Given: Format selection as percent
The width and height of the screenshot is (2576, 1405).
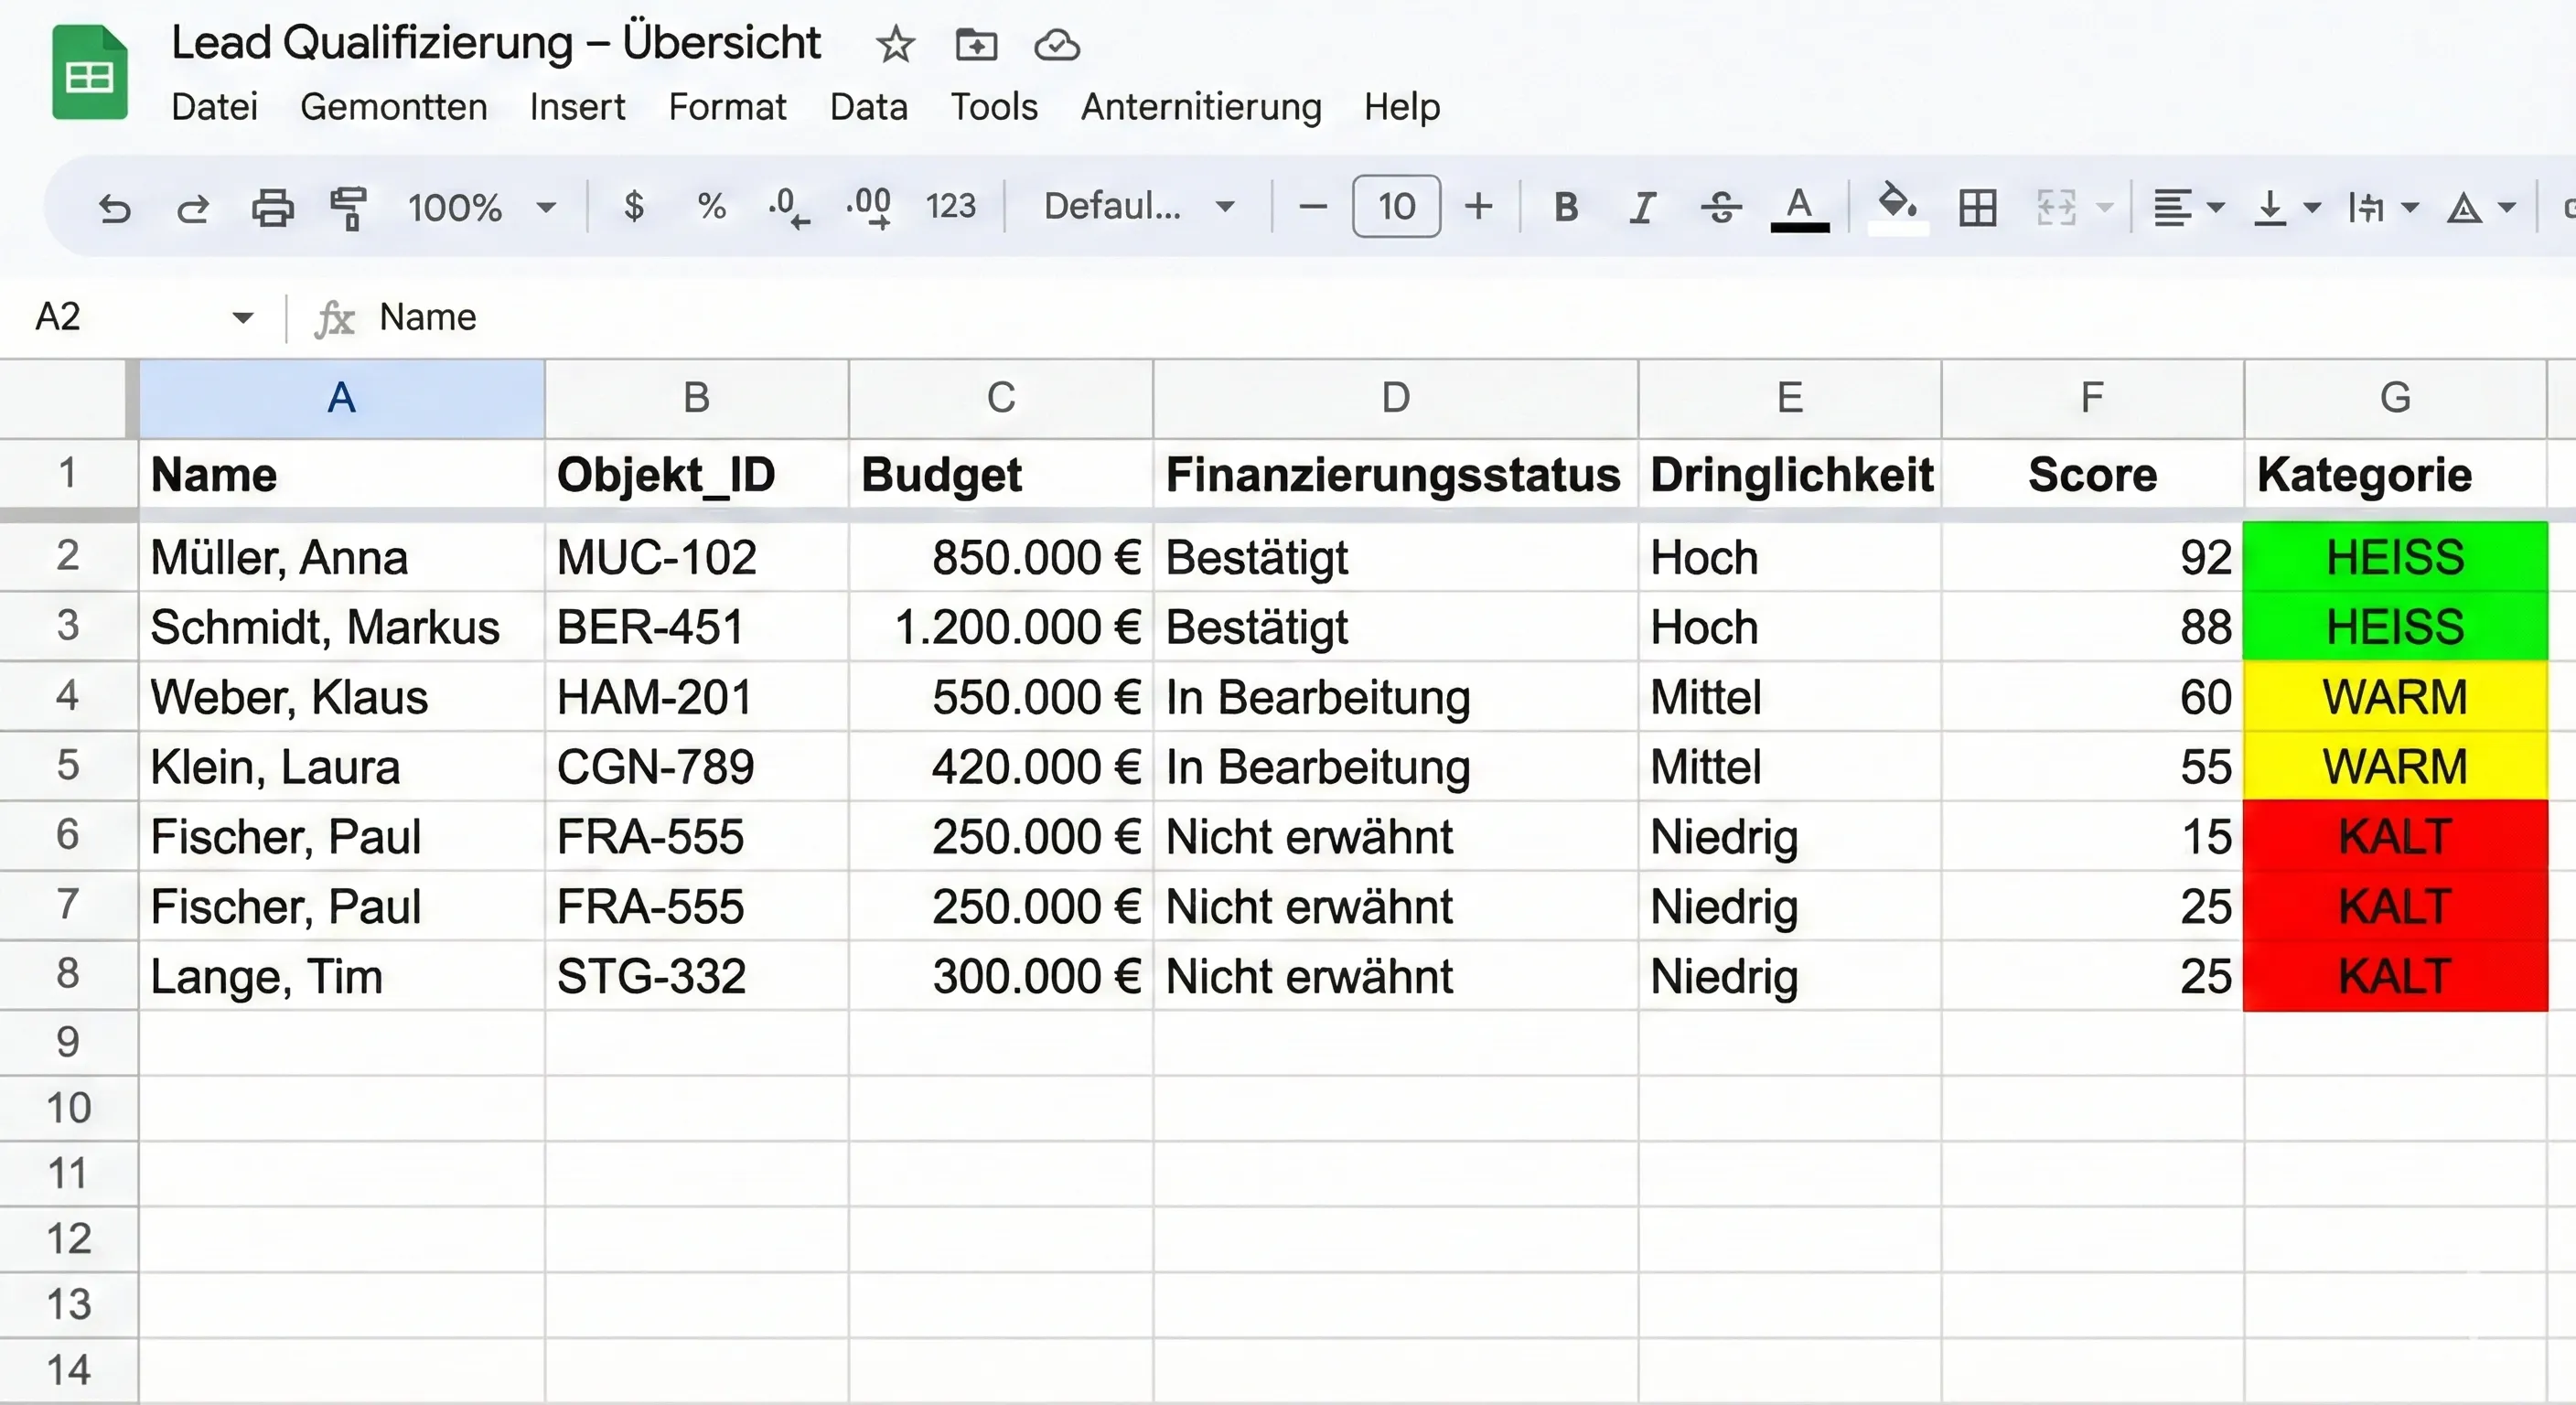Looking at the screenshot, I should tap(712, 207).
